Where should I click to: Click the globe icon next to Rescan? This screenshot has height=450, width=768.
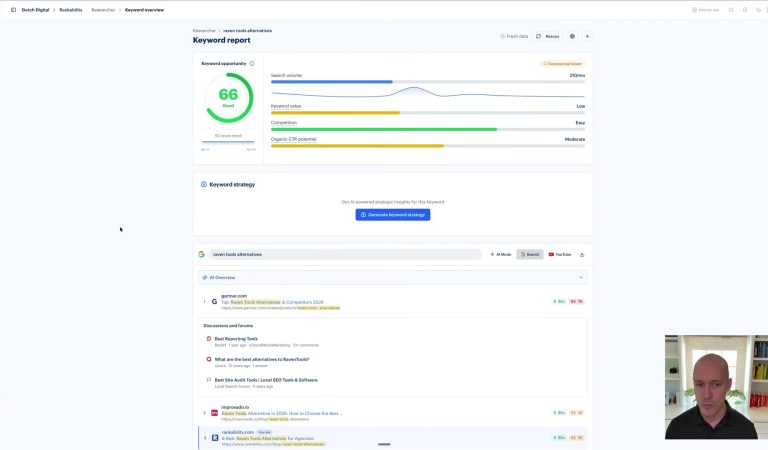(x=572, y=36)
